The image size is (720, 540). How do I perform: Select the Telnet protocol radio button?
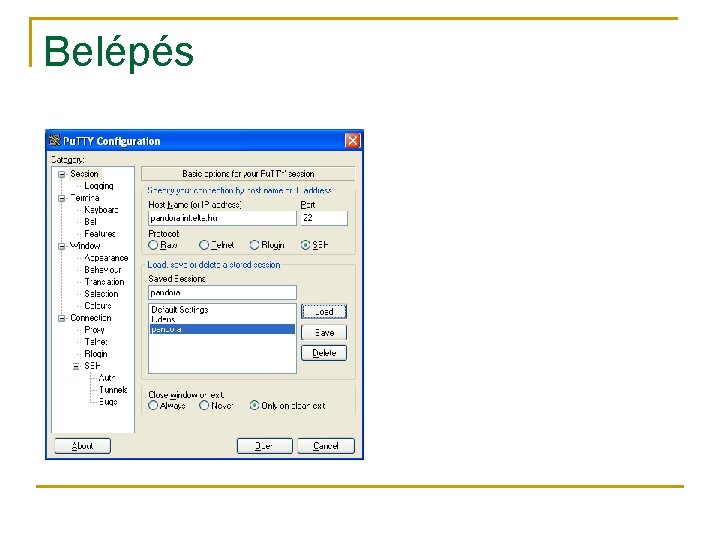(x=204, y=245)
